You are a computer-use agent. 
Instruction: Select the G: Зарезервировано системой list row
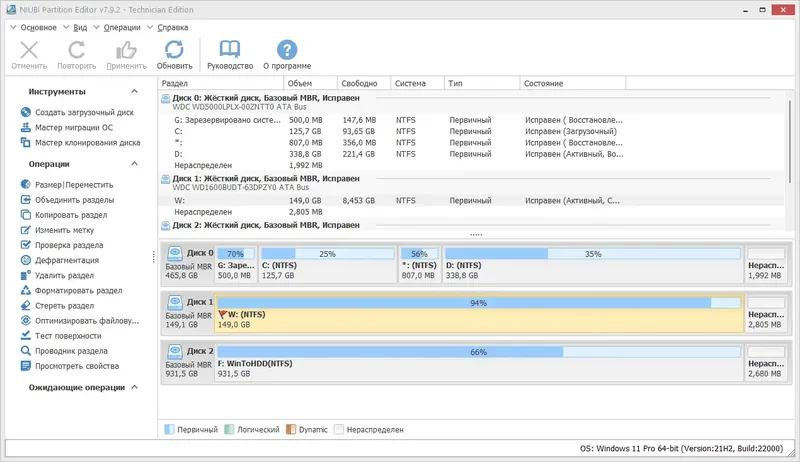coord(472,120)
